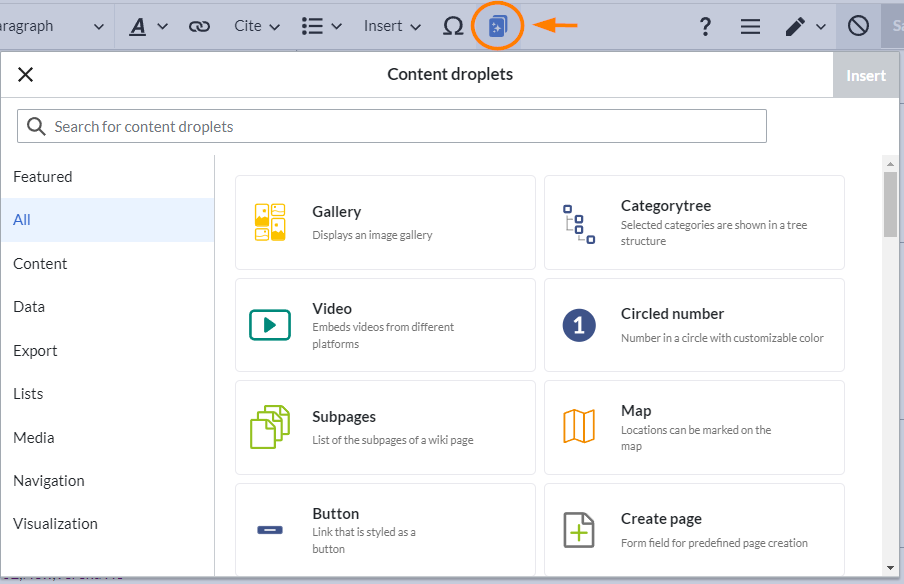Switch to the Featured category
The width and height of the screenshot is (904, 584).
pos(43,177)
